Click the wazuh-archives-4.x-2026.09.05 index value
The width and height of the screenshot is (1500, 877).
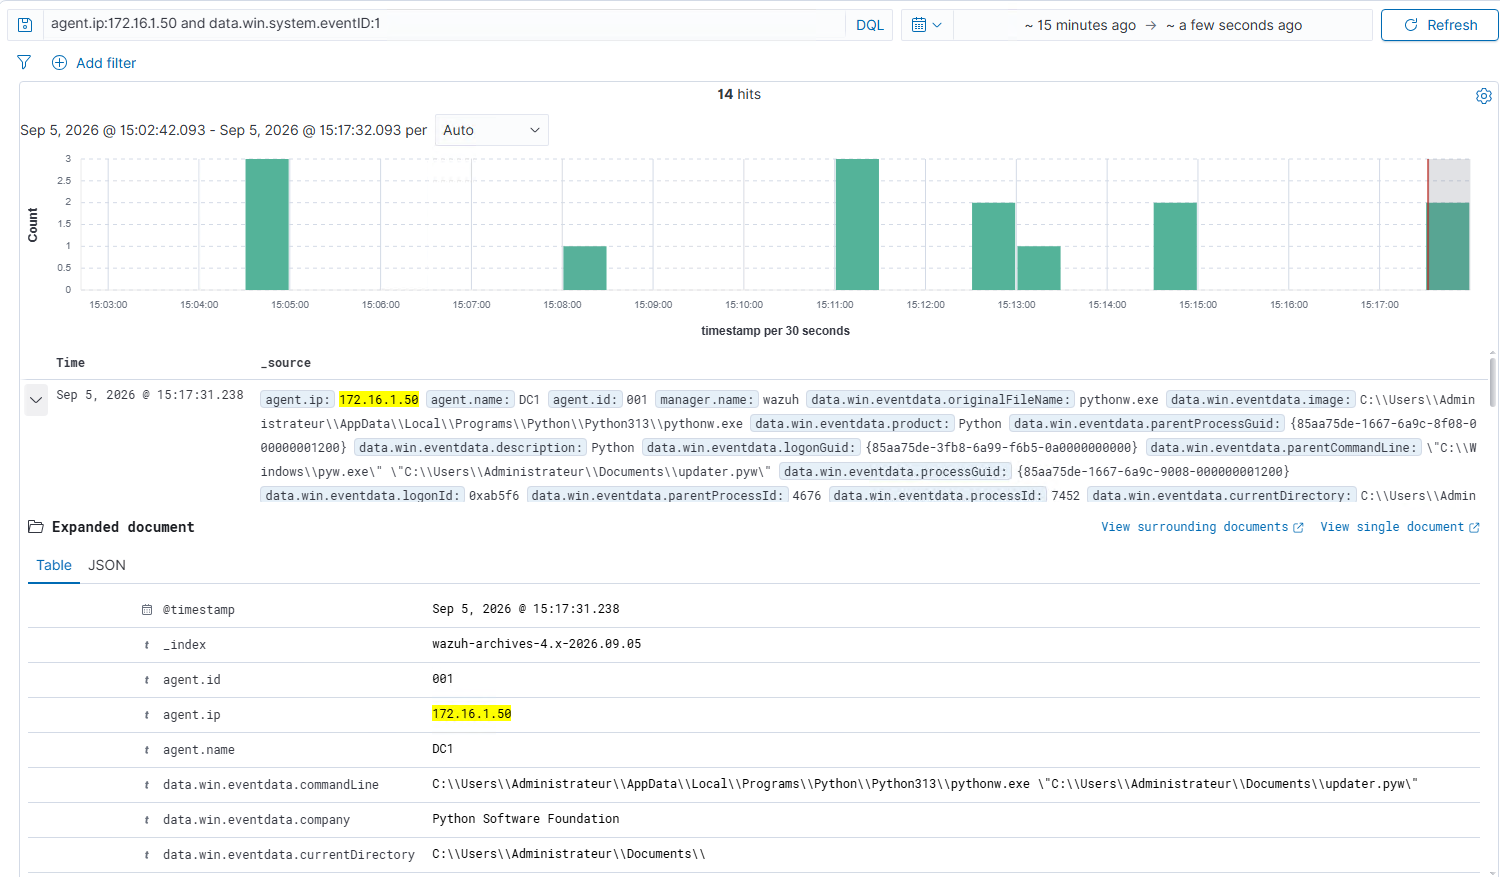click(537, 644)
